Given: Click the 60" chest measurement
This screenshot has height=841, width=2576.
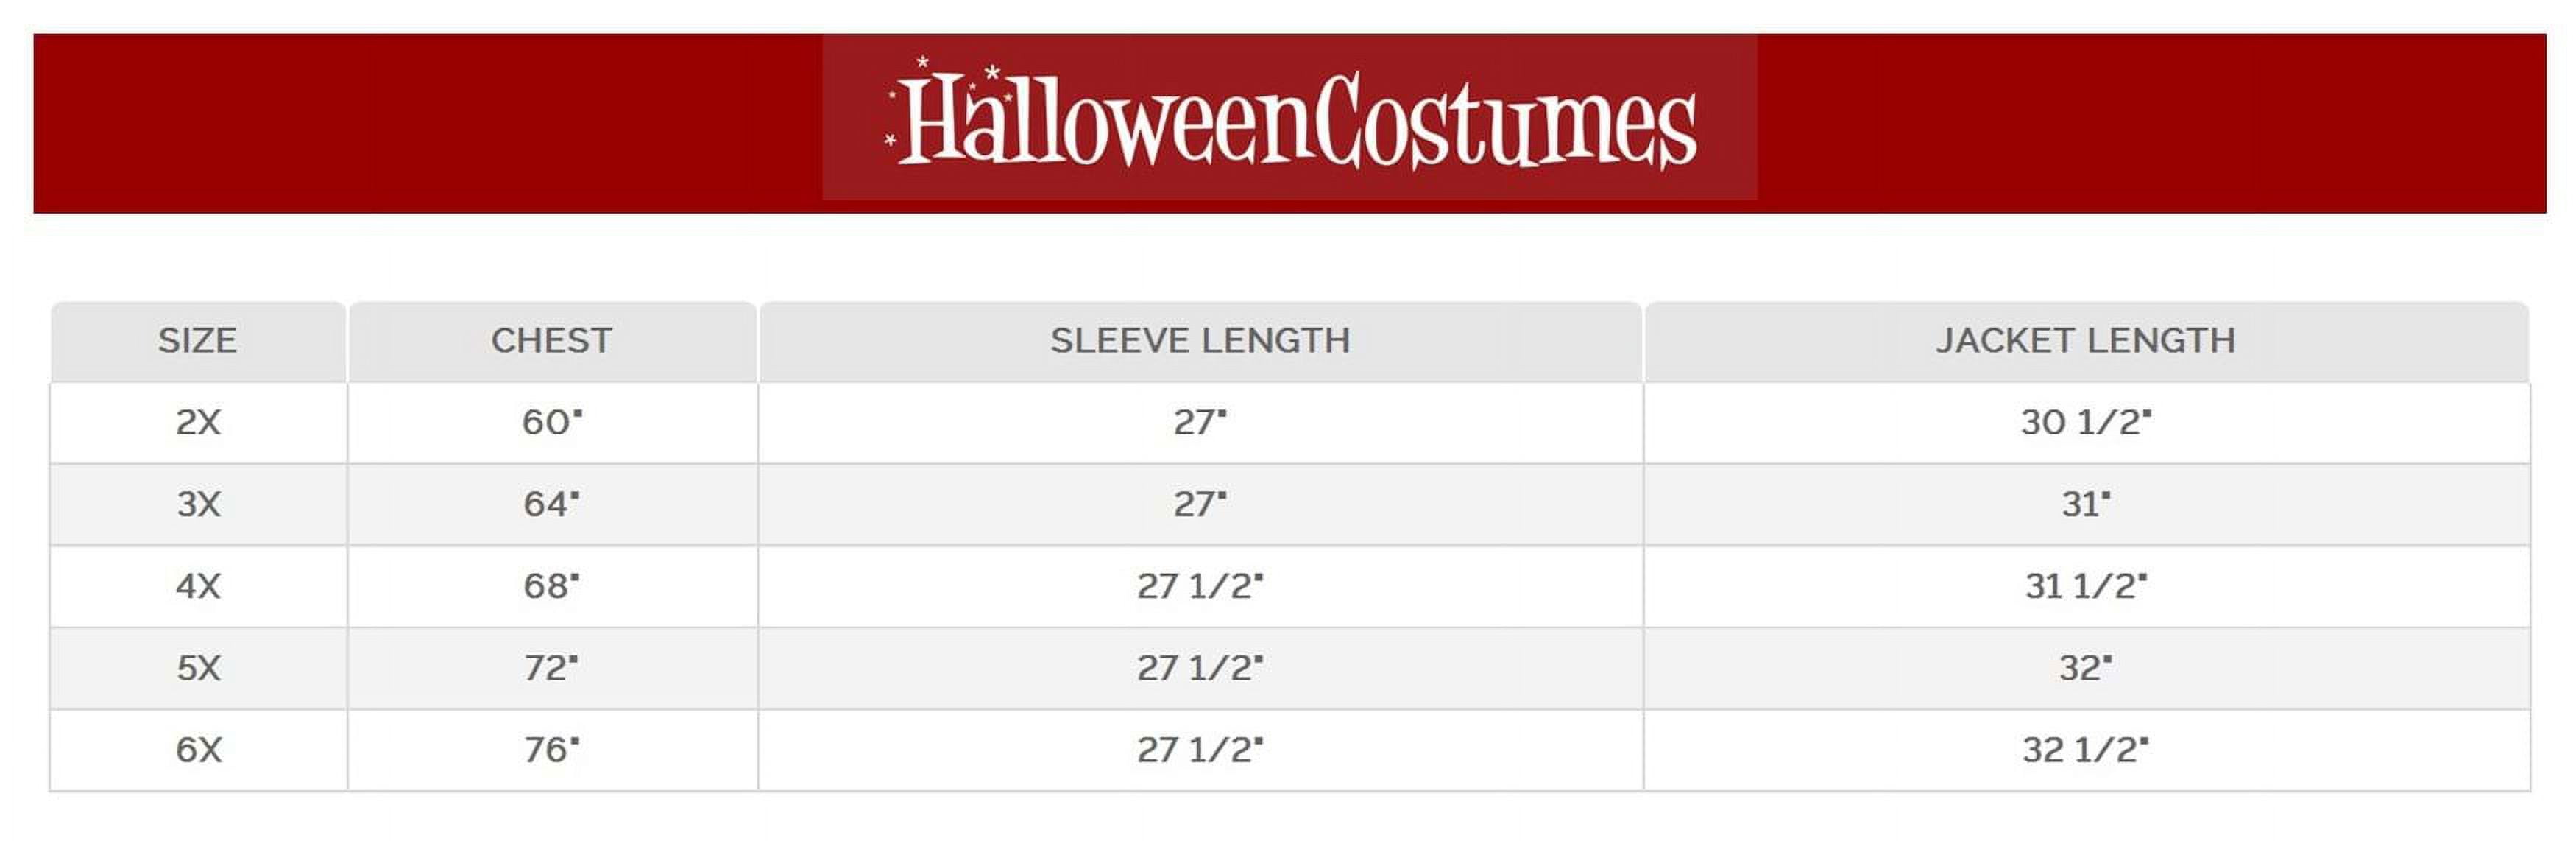Looking at the screenshot, I should point(552,423).
